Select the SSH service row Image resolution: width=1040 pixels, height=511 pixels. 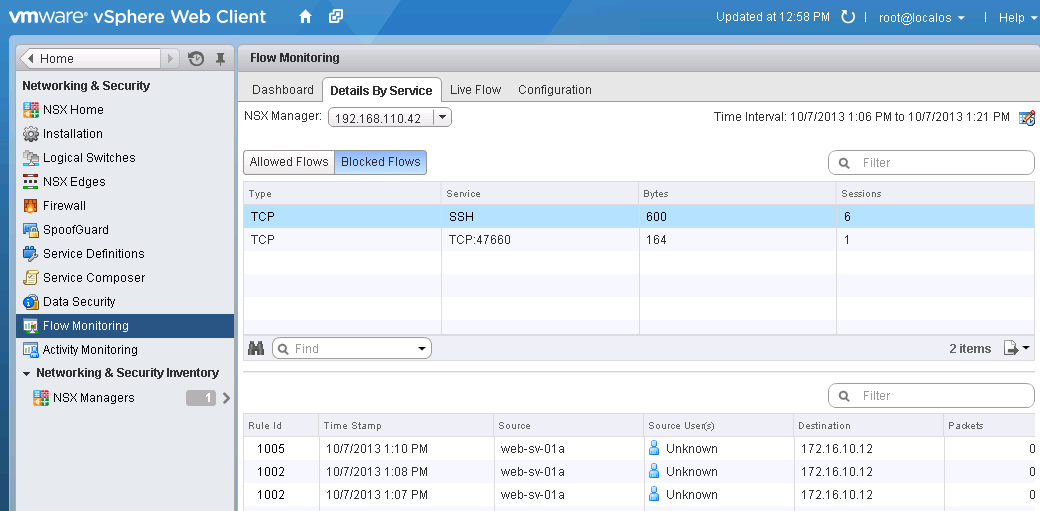[x=639, y=216]
